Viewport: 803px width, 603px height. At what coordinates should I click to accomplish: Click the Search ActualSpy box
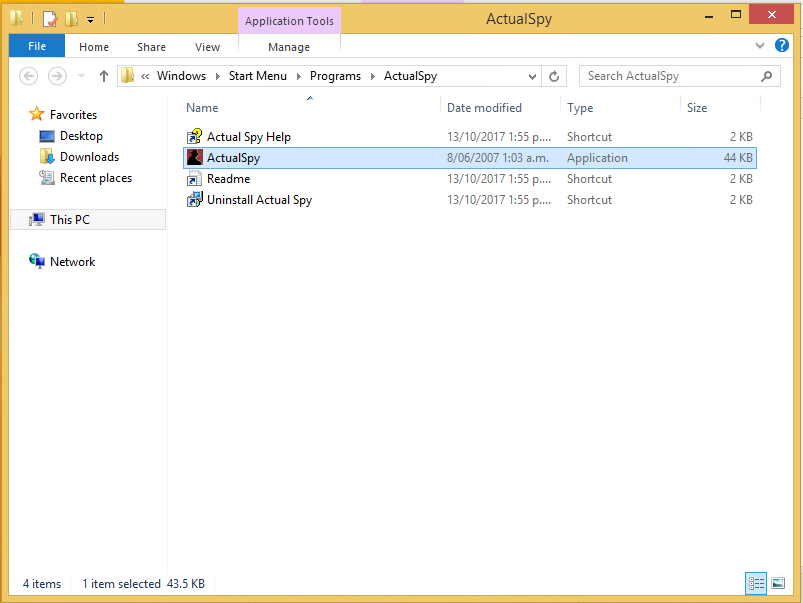pyautogui.click(x=679, y=76)
